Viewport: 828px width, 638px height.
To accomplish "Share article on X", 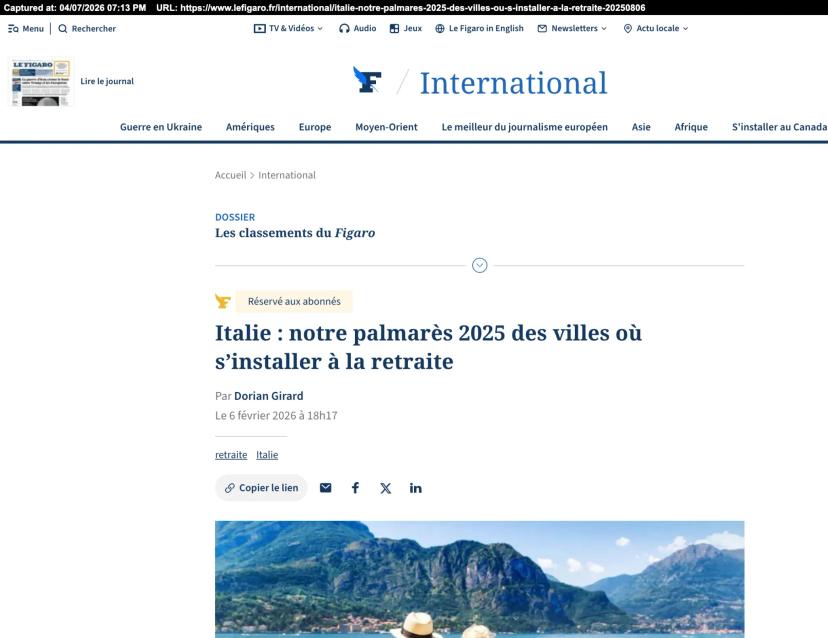I will coord(385,488).
